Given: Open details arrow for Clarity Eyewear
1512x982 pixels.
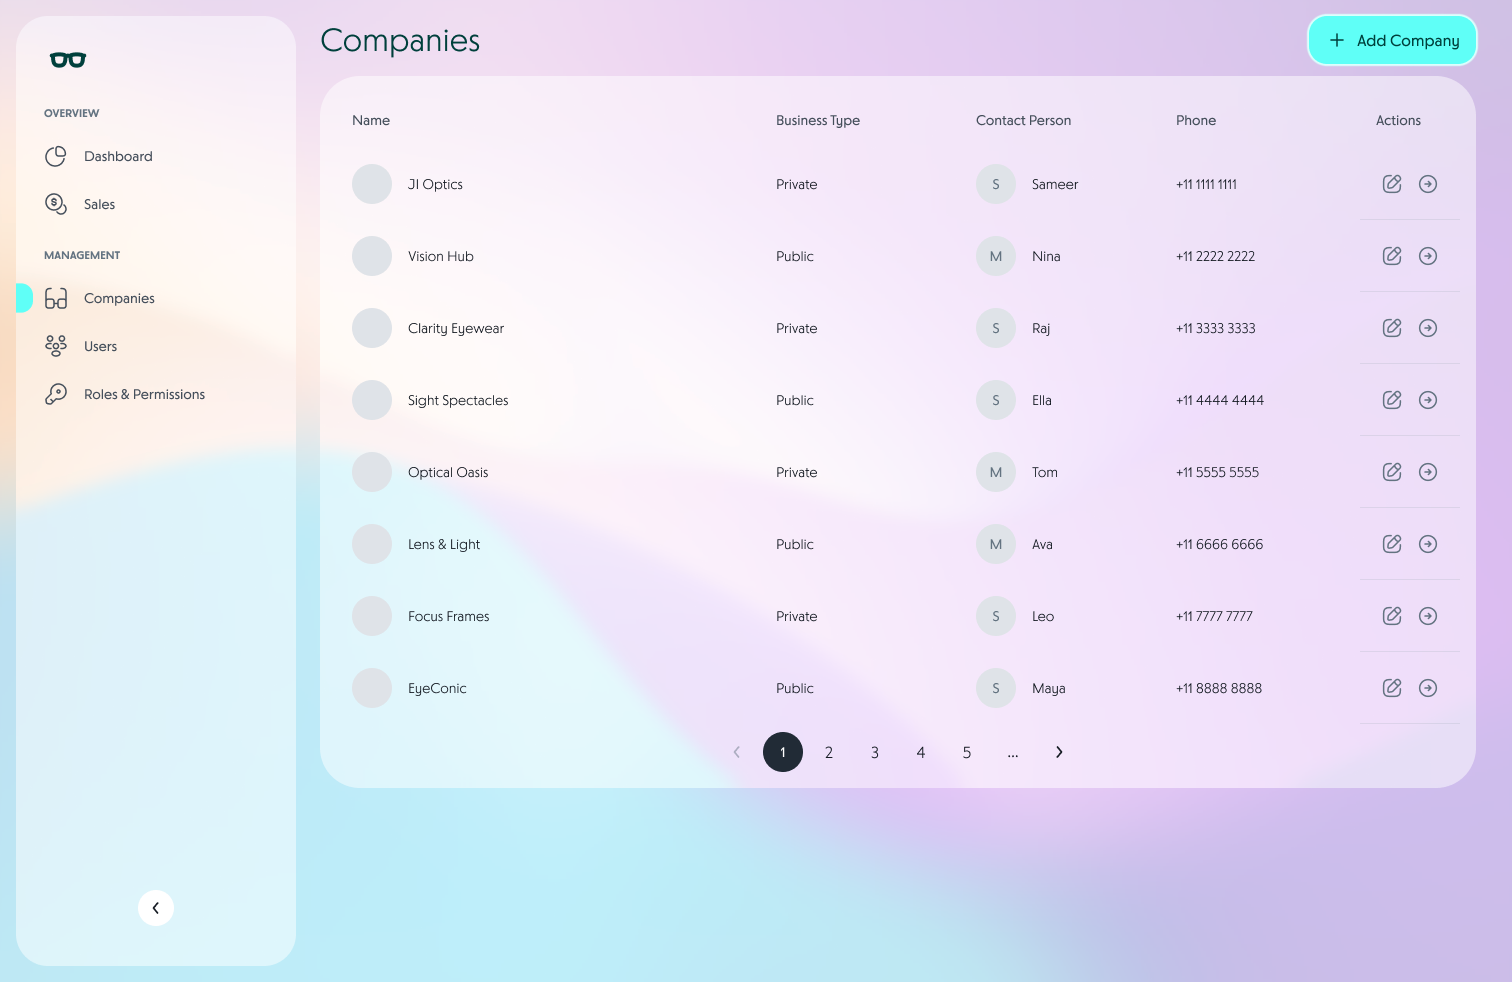Looking at the screenshot, I should pos(1428,328).
